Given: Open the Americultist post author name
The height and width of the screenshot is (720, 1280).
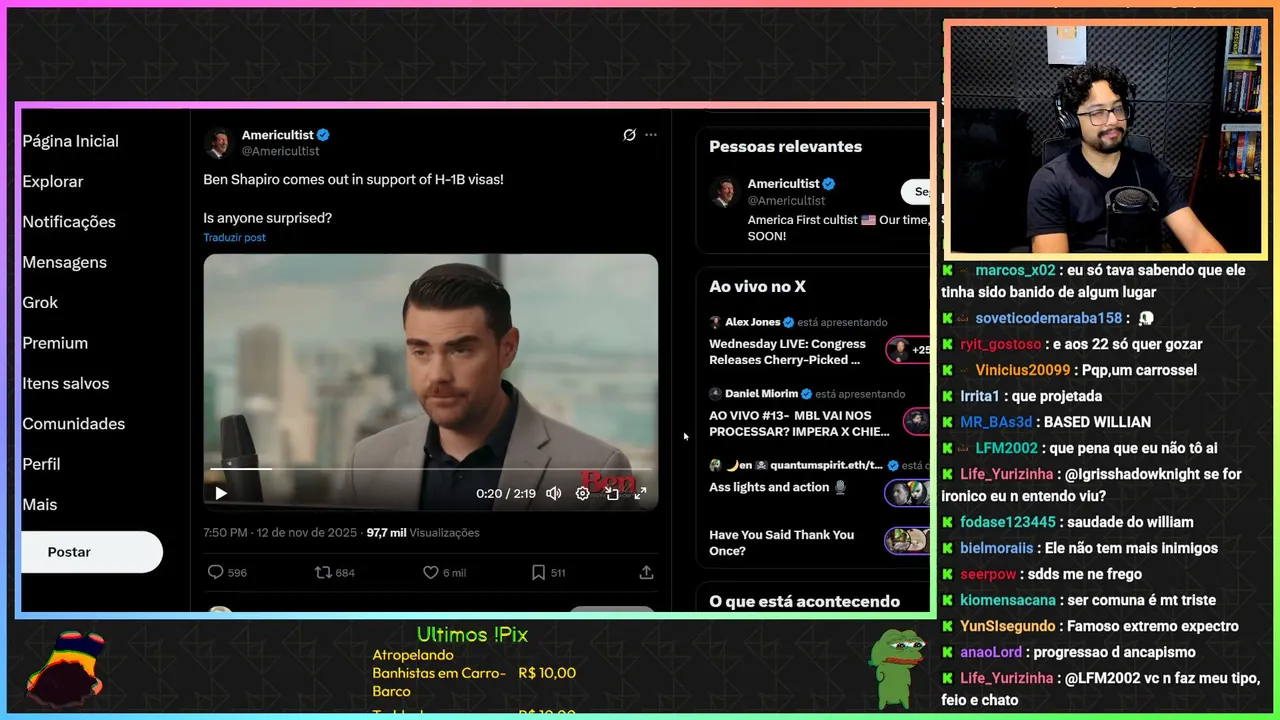Looking at the screenshot, I should [x=278, y=135].
